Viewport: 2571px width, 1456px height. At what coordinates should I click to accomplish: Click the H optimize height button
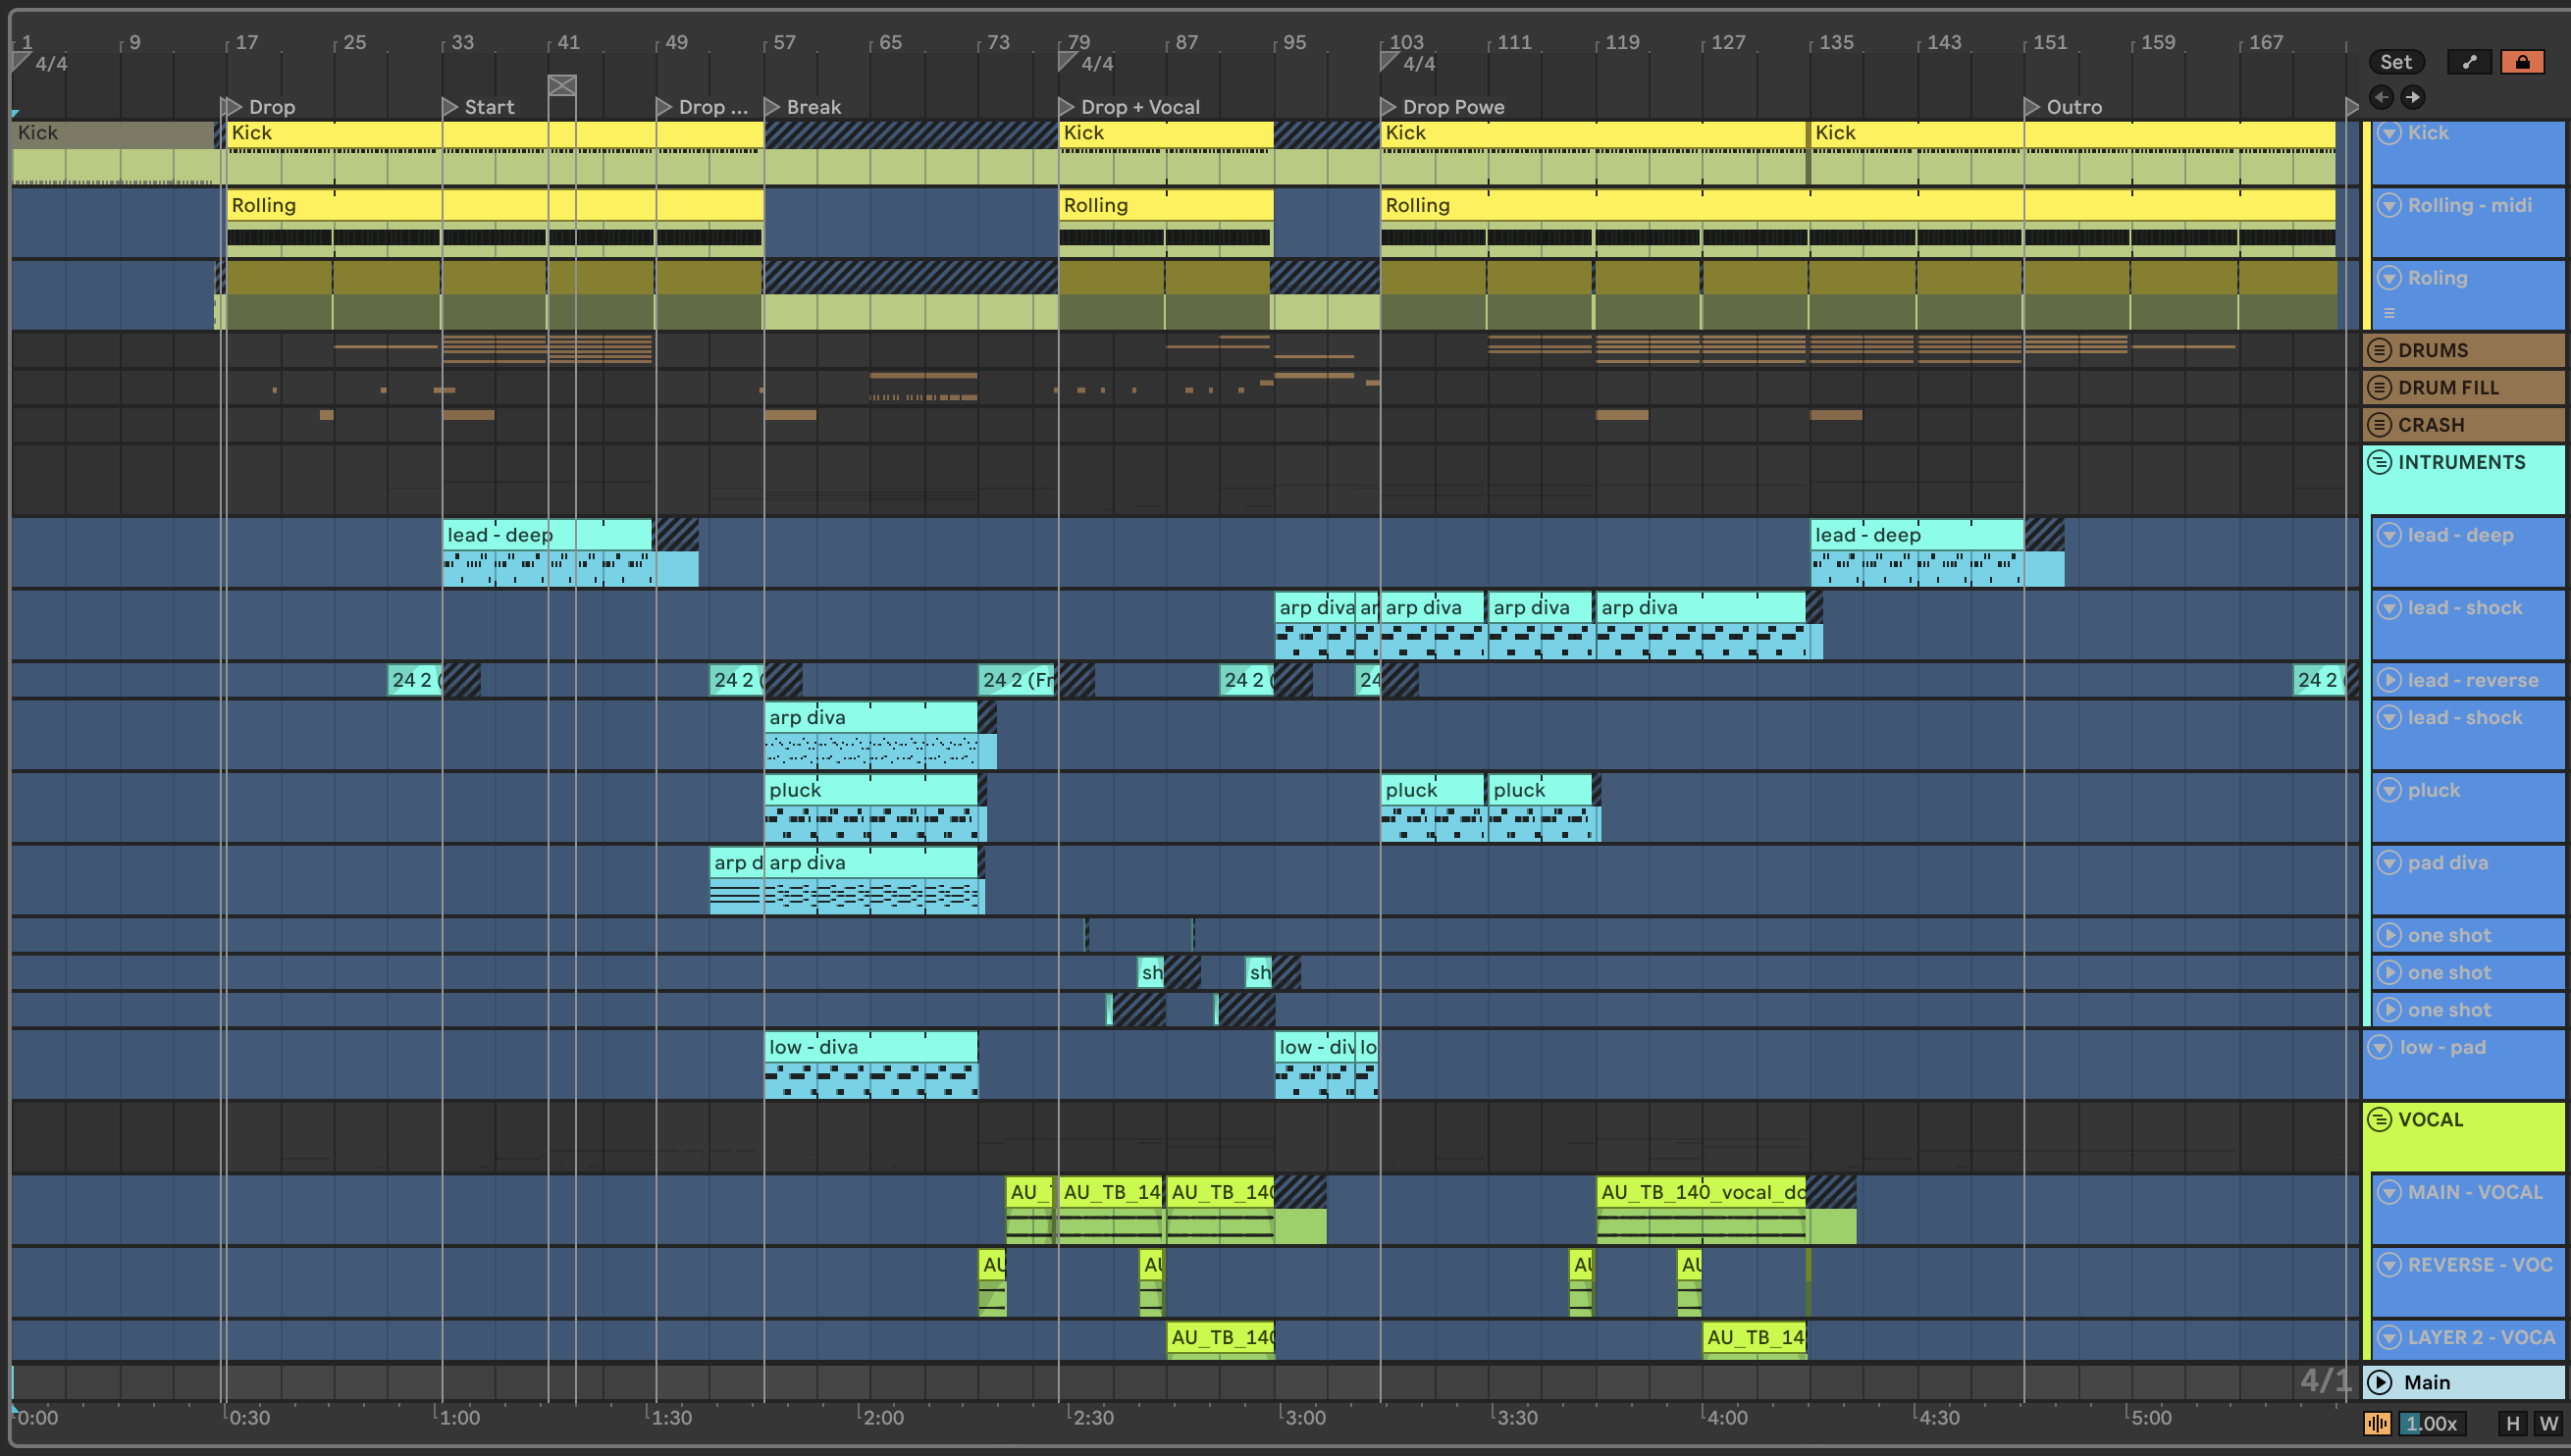(x=2512, y=1423)
